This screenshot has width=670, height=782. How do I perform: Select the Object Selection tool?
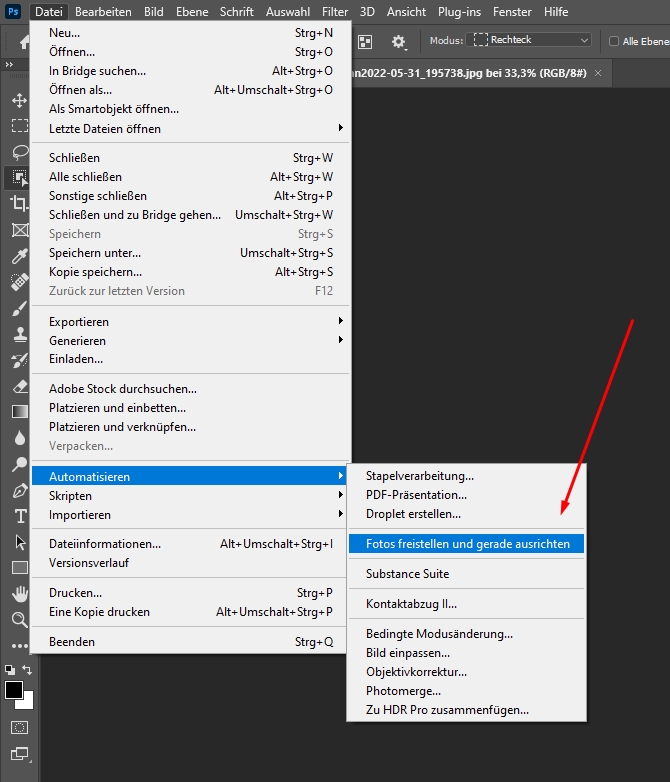tap(19, 177)
